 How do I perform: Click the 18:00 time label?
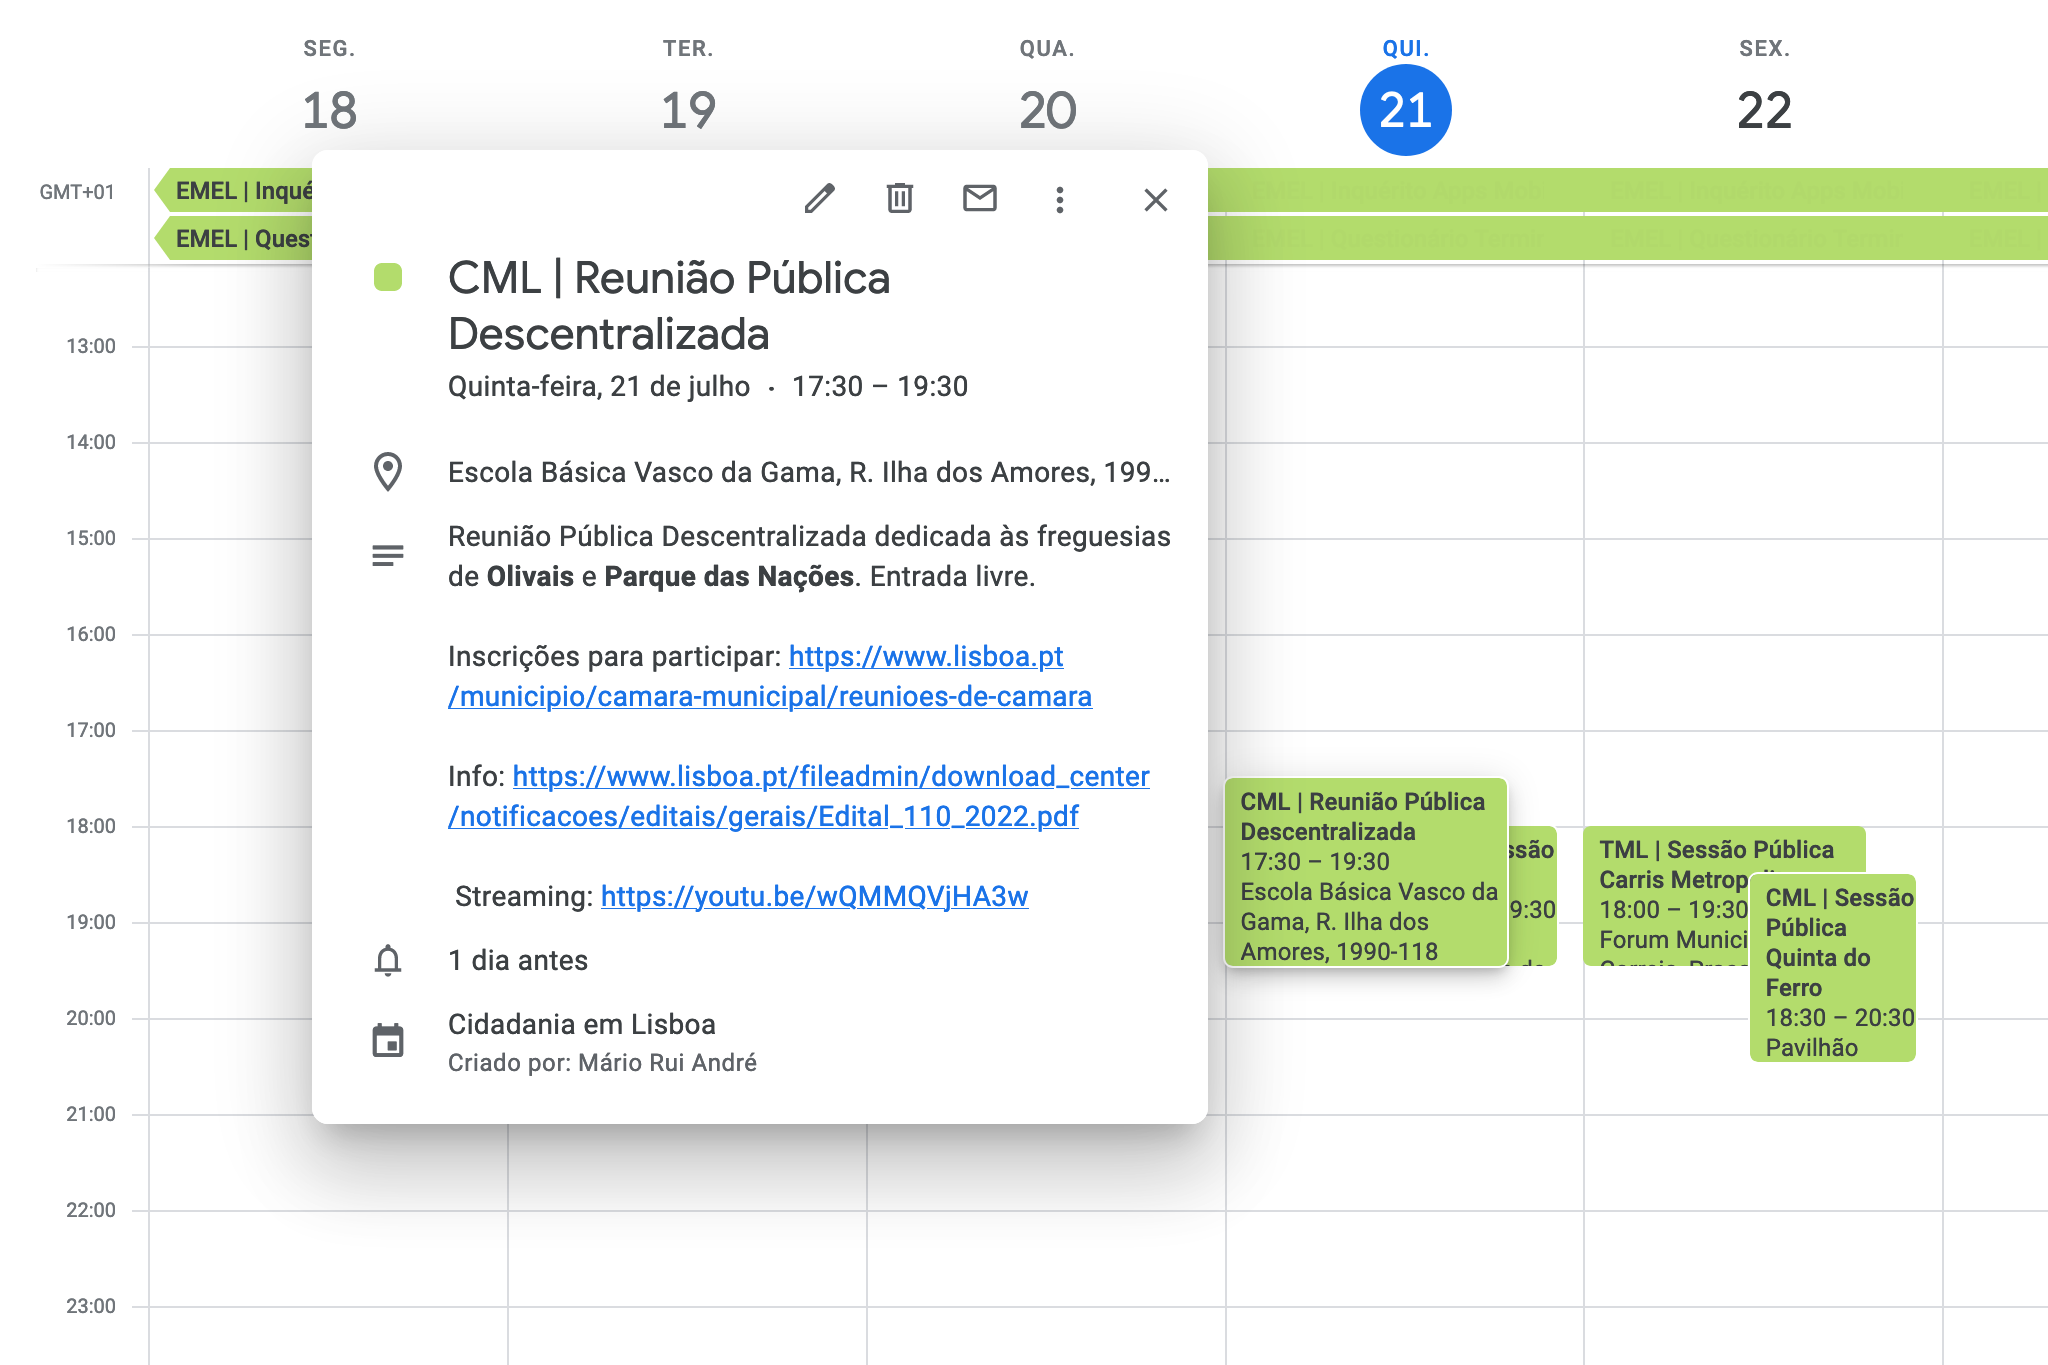tap(91, 826)
